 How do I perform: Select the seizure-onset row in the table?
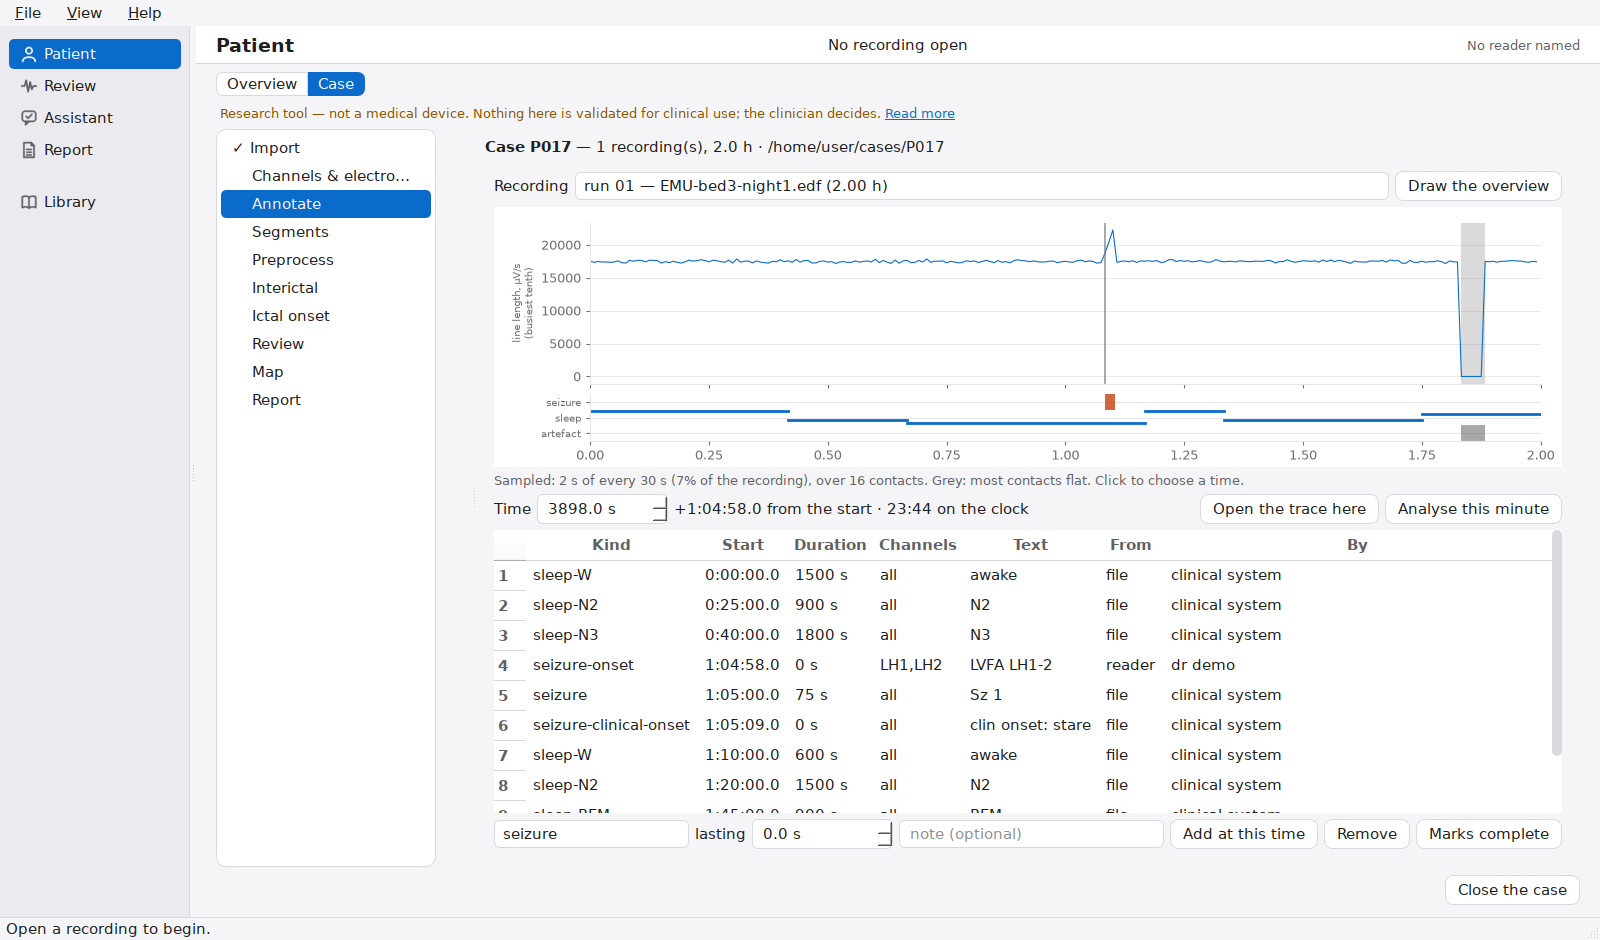pos(1022,665)
